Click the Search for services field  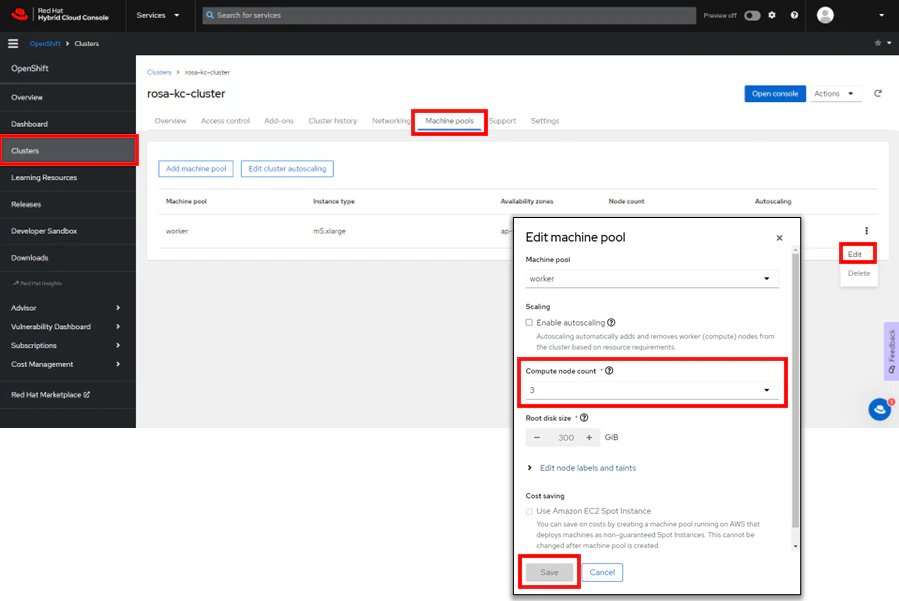[449, 15]
